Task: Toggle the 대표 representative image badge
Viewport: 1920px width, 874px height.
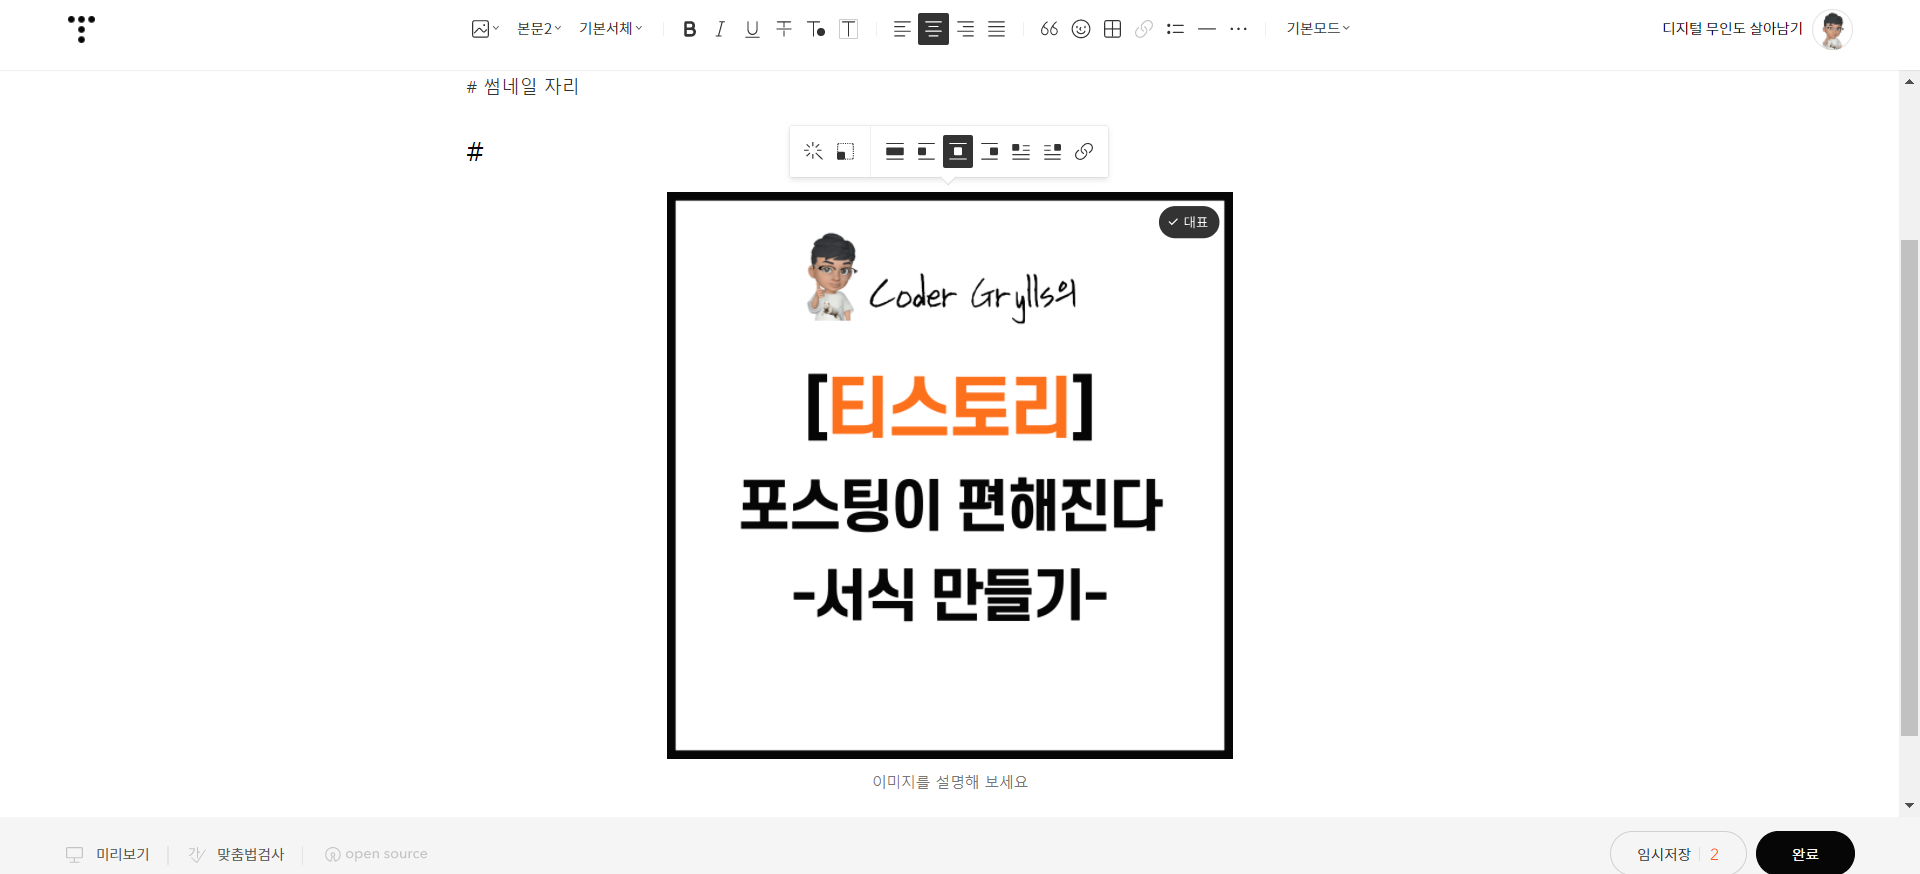Action: (x=1189, y=222)
